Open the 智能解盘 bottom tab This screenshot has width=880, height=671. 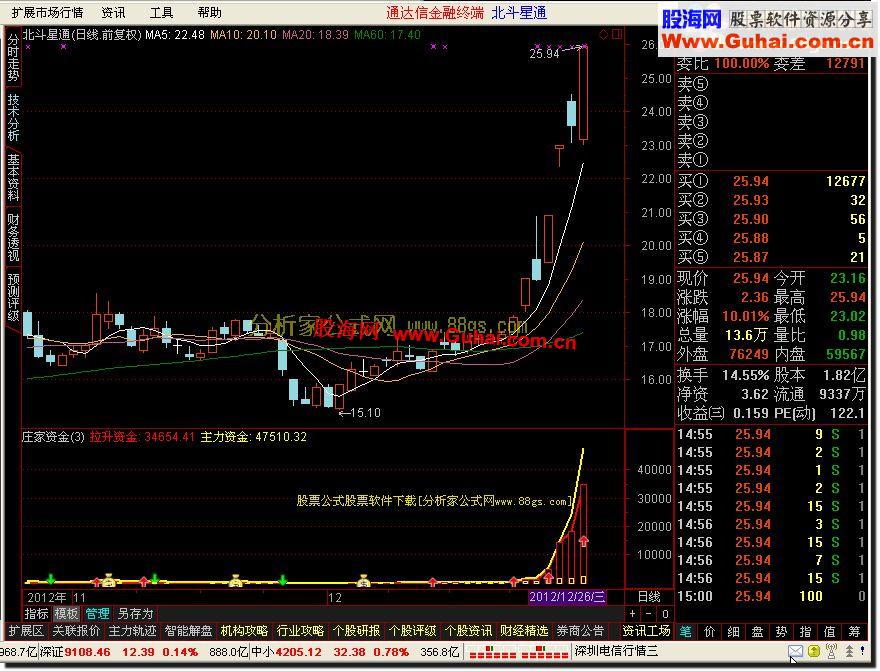(x=189, y=631)
